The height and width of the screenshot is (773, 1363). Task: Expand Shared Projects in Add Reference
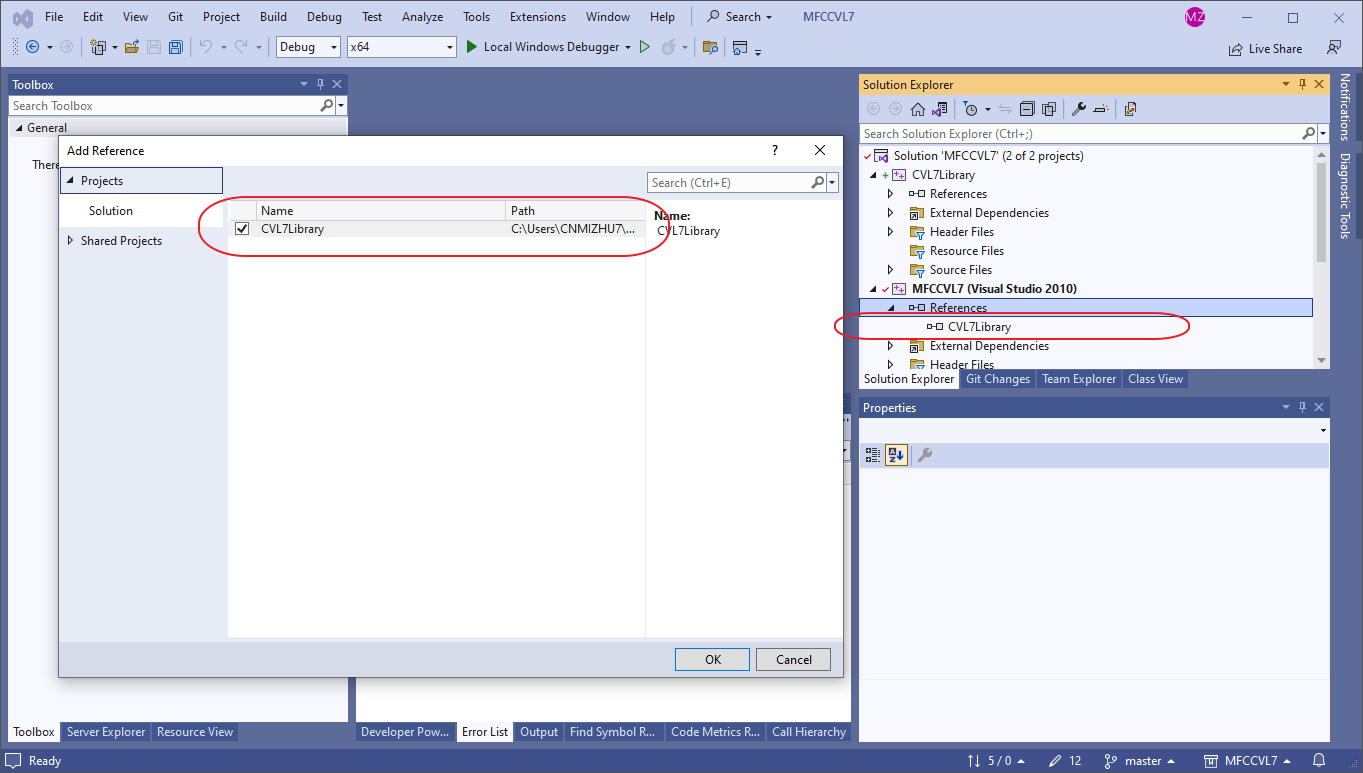(x=70, y=241)
